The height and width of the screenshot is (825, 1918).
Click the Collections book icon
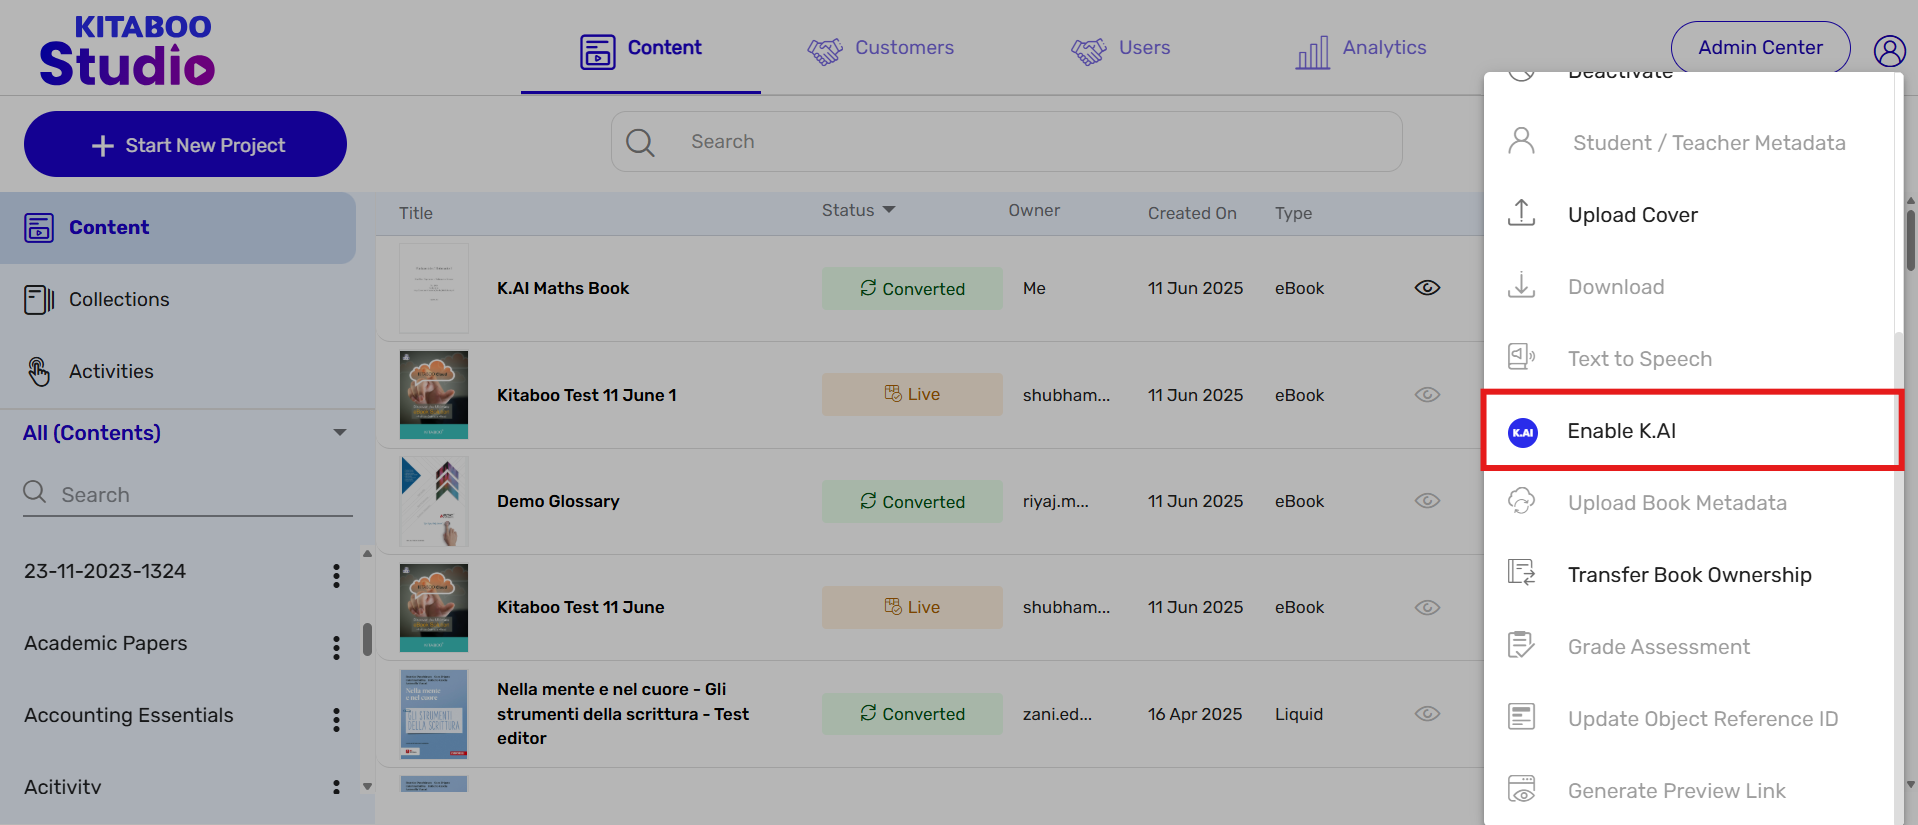click(39, 300)
